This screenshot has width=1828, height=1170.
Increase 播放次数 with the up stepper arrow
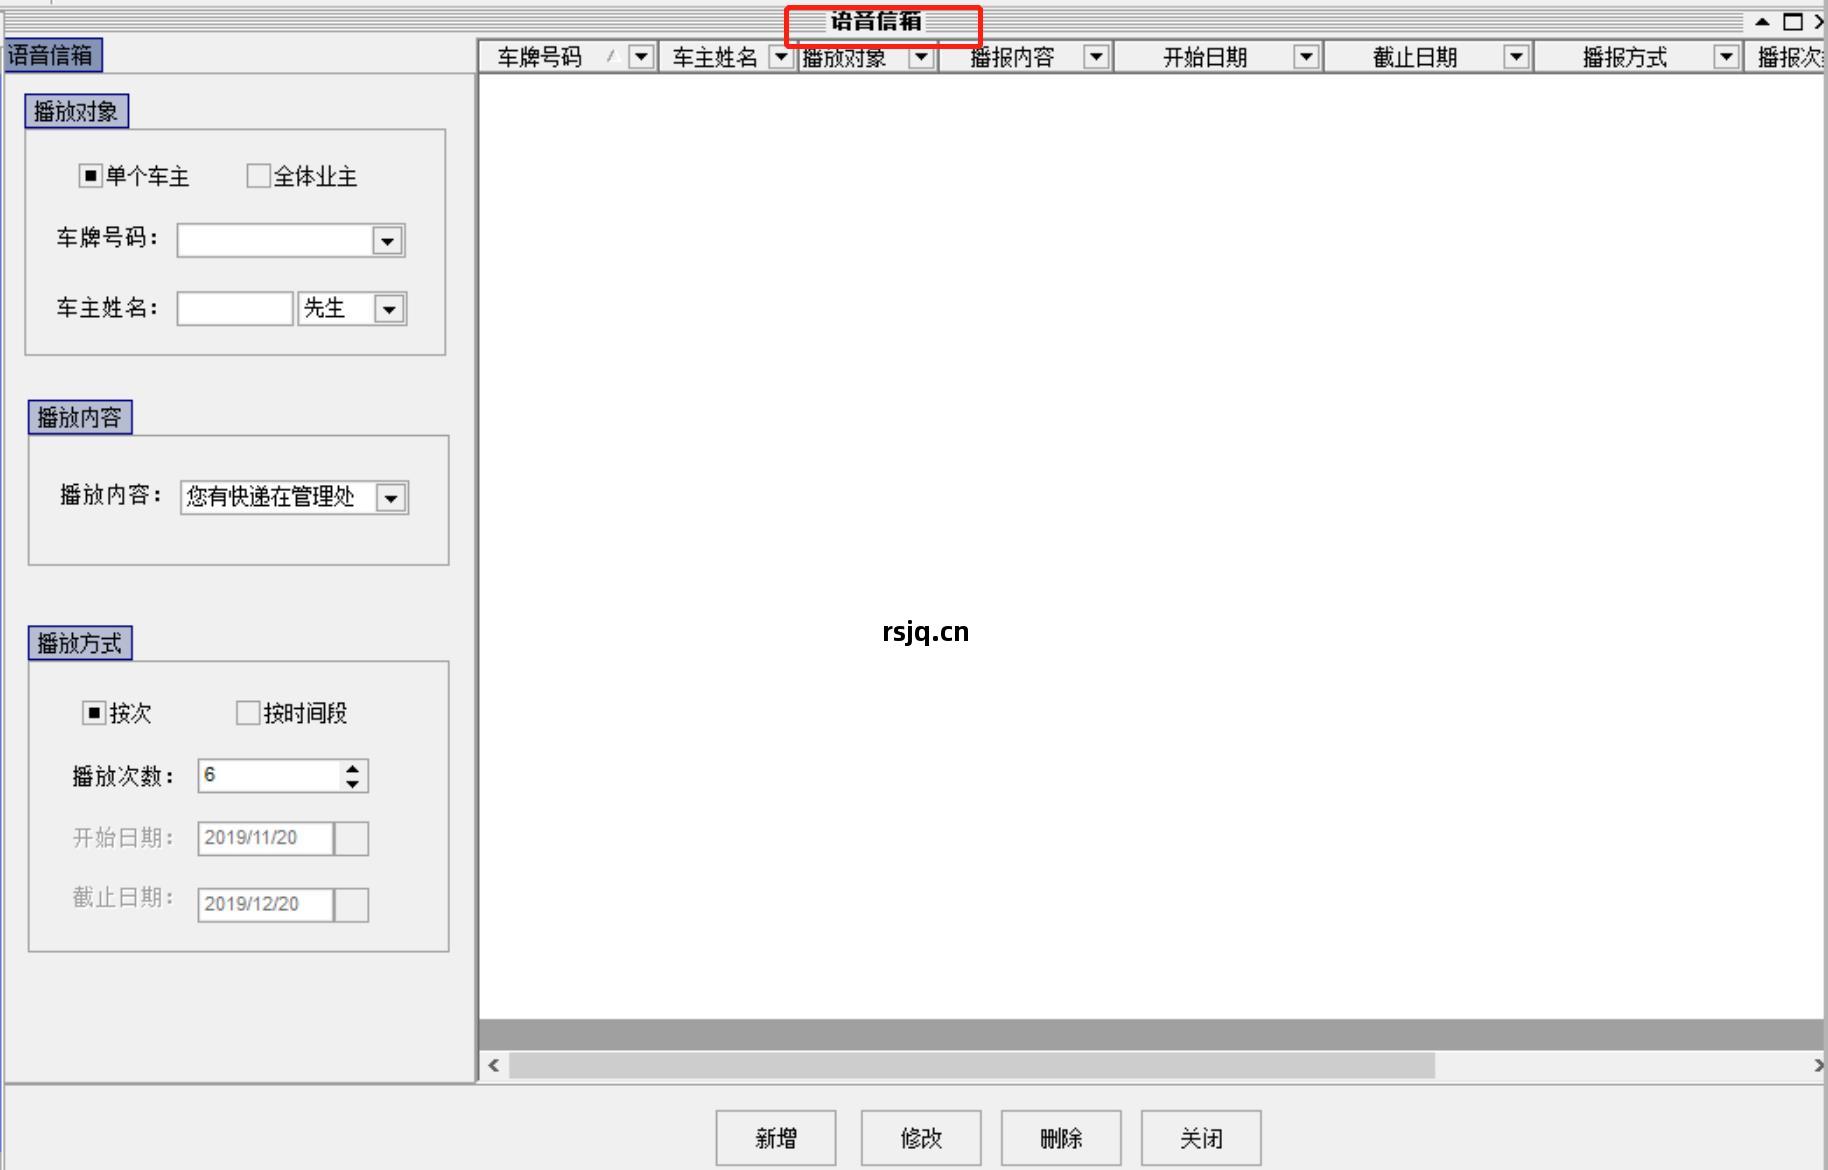pyautogui.click(x=352, y=769)
